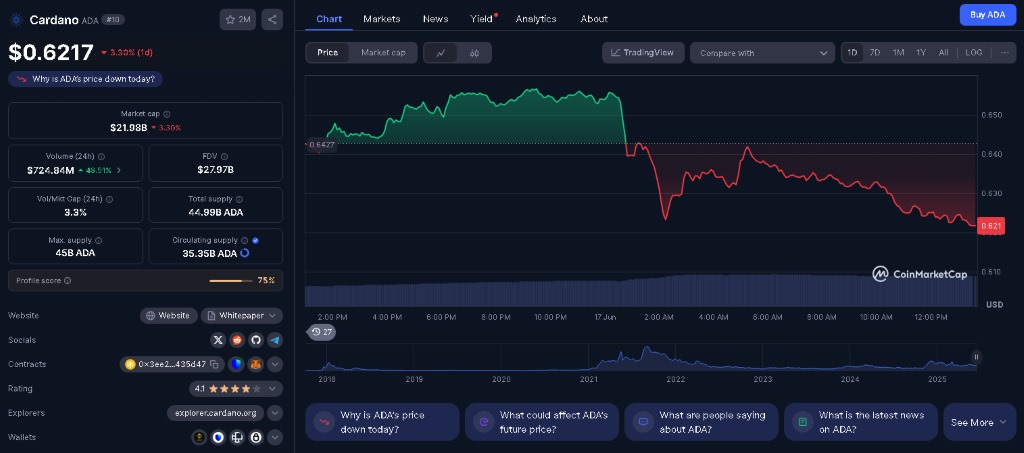
Task: Open the Chart tab
Action: 329,19
